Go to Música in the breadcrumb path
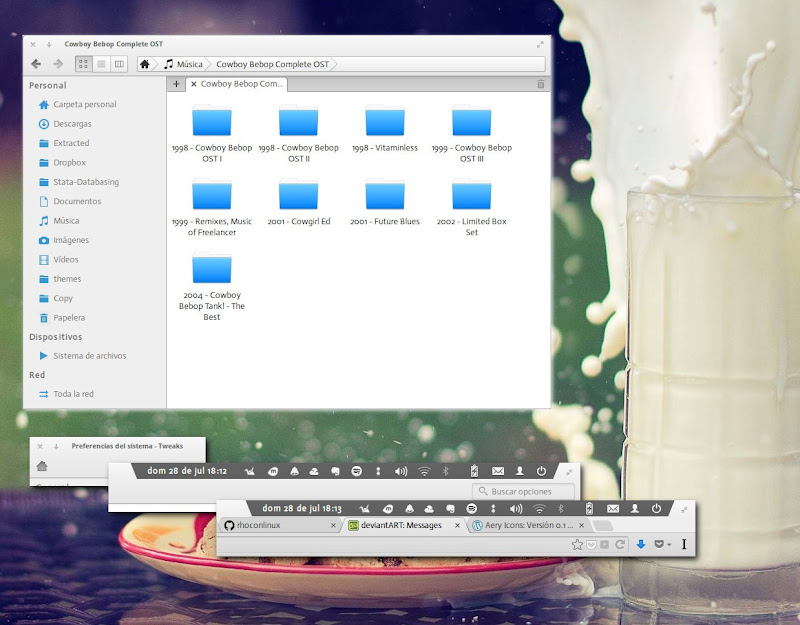 pyautogui.click(x=183, y=64)
